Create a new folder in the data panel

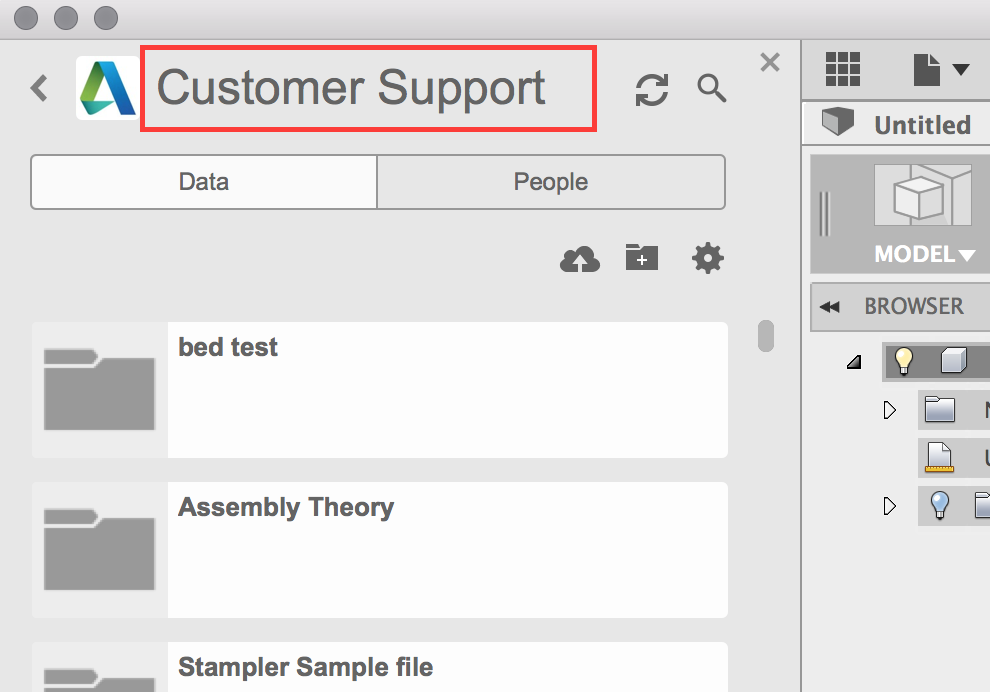(x=641, y=257)
